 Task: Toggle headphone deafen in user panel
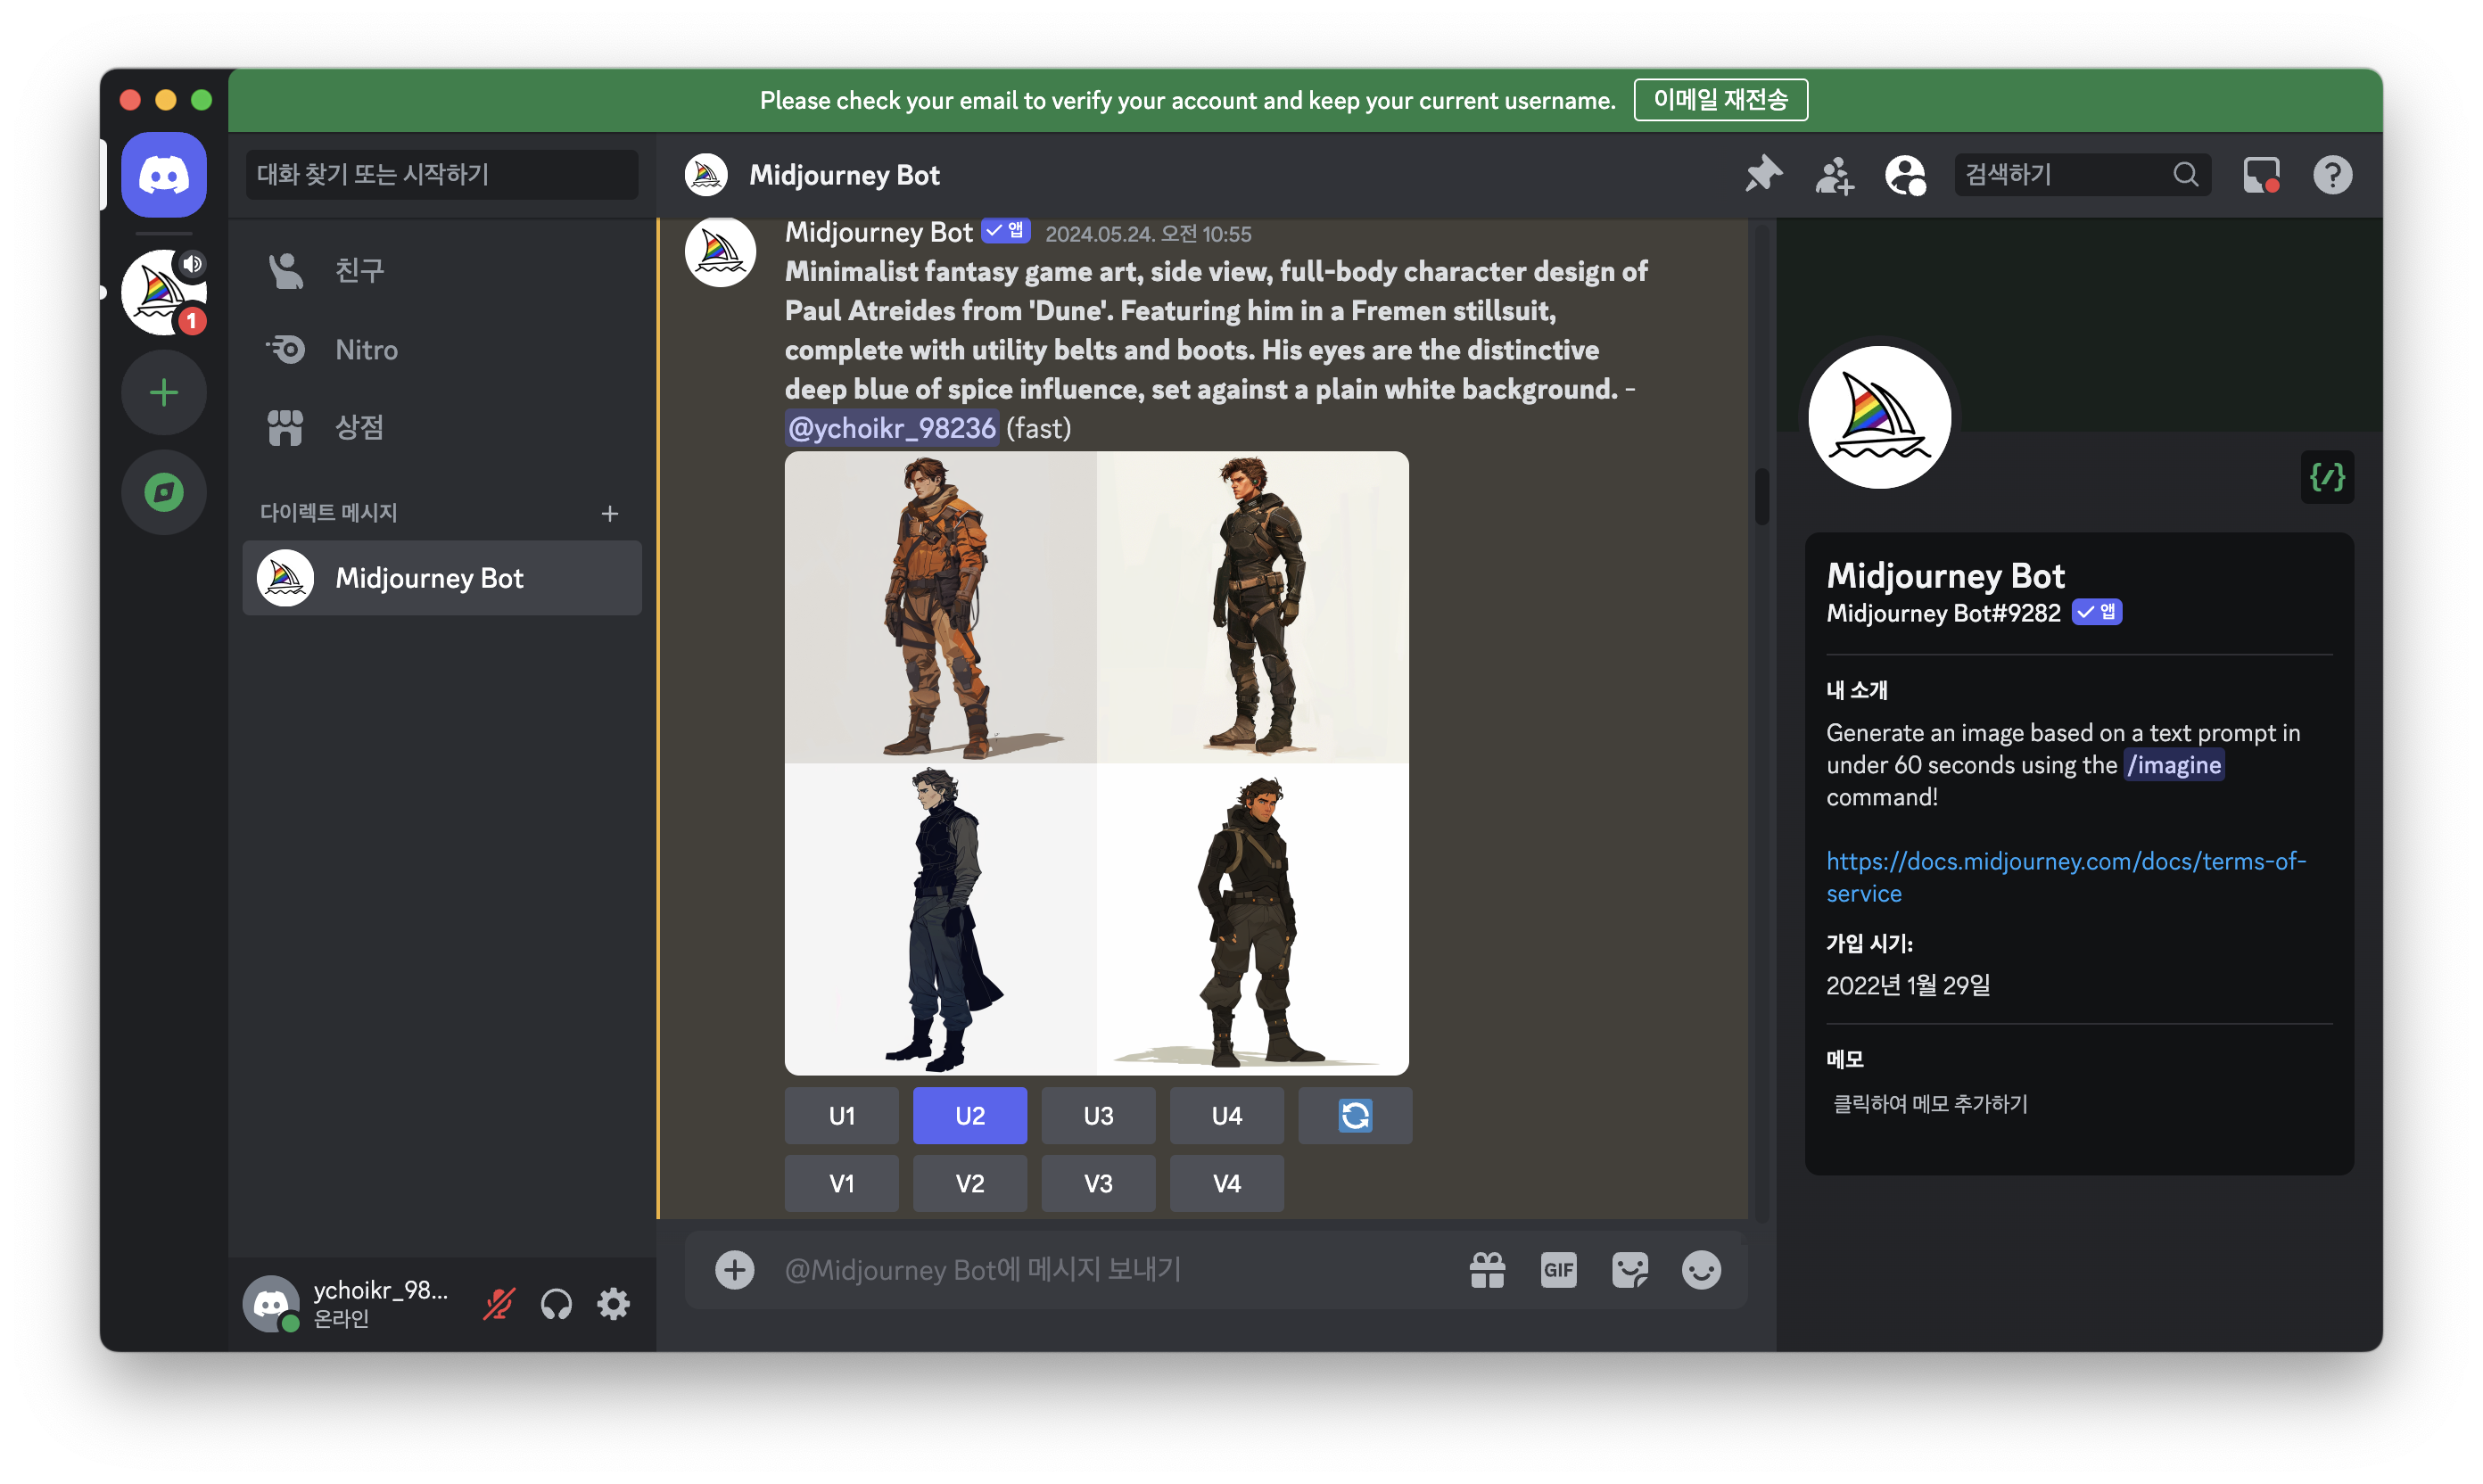556,1303
